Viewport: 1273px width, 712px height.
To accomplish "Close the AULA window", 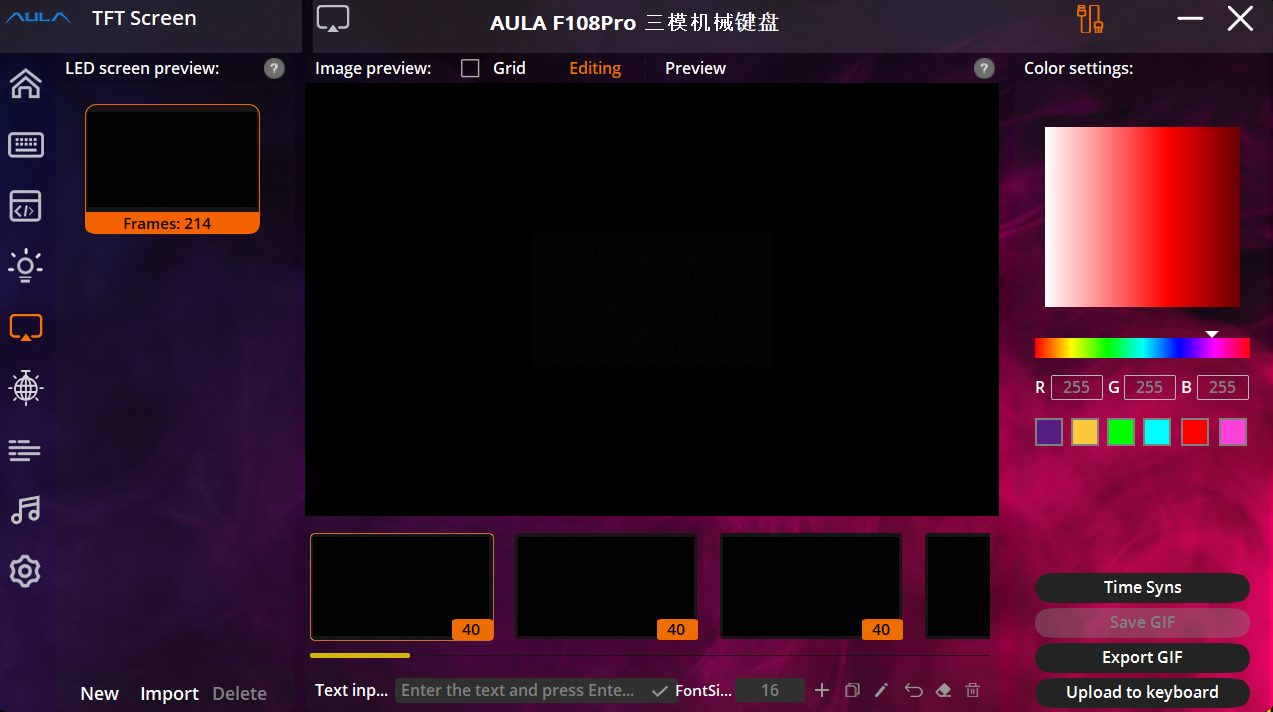I will click(x=1240, y=18).
